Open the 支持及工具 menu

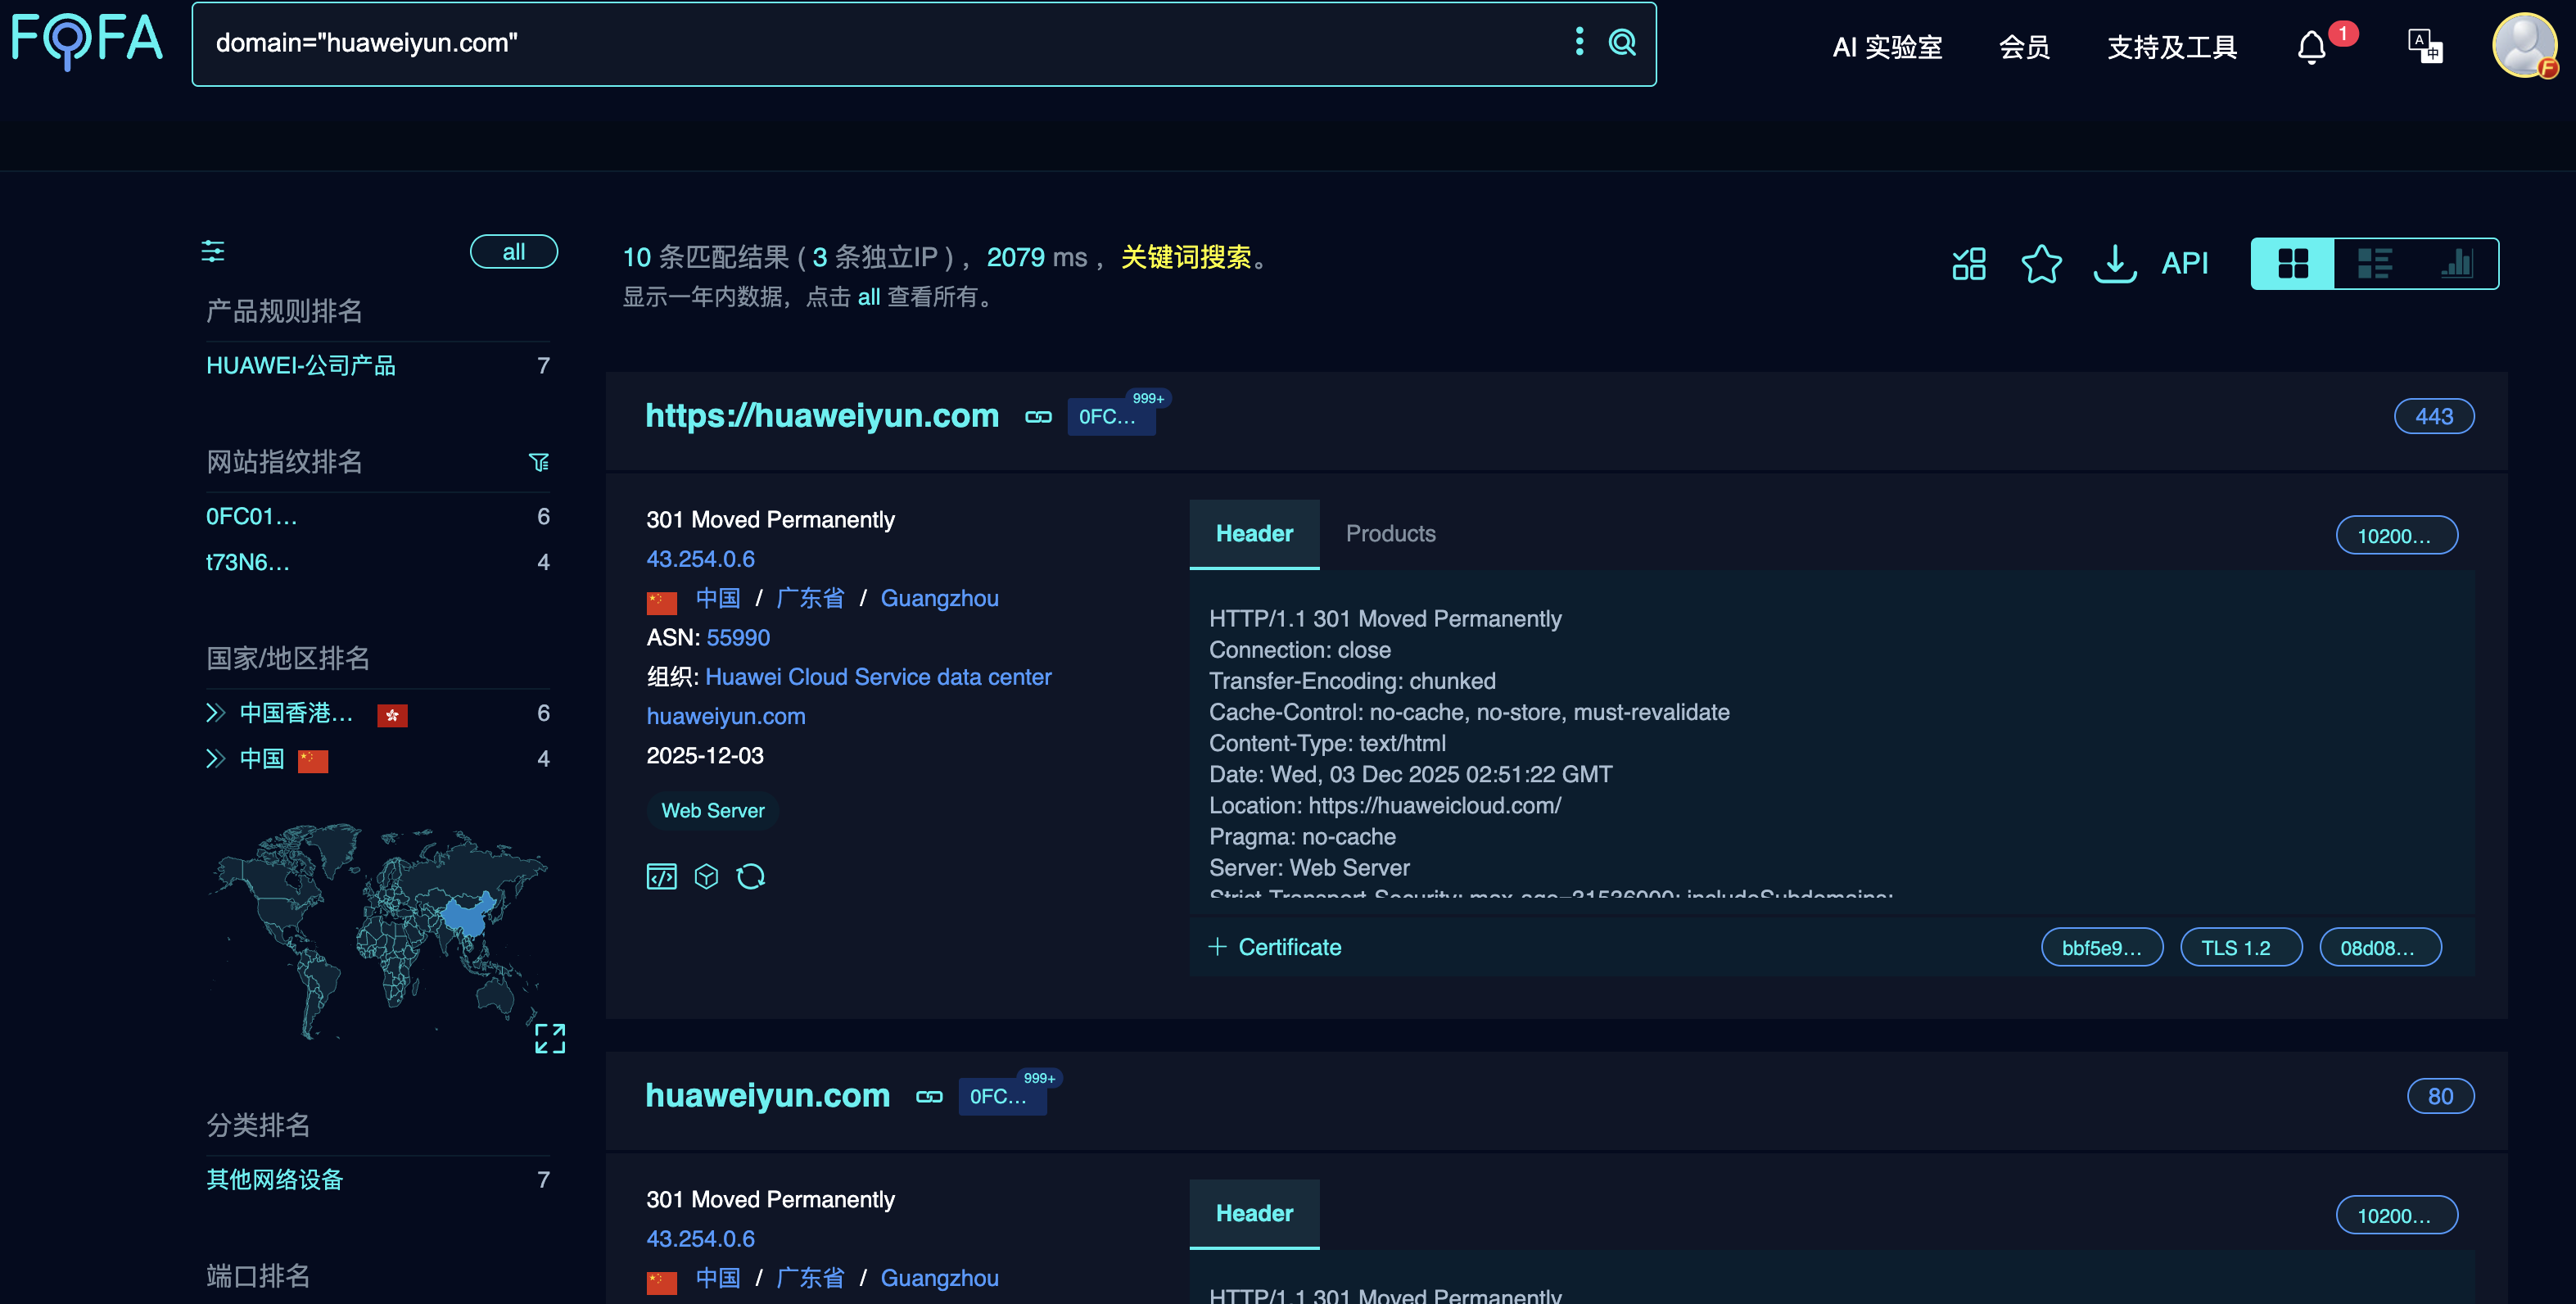(x=2171, y=47)
